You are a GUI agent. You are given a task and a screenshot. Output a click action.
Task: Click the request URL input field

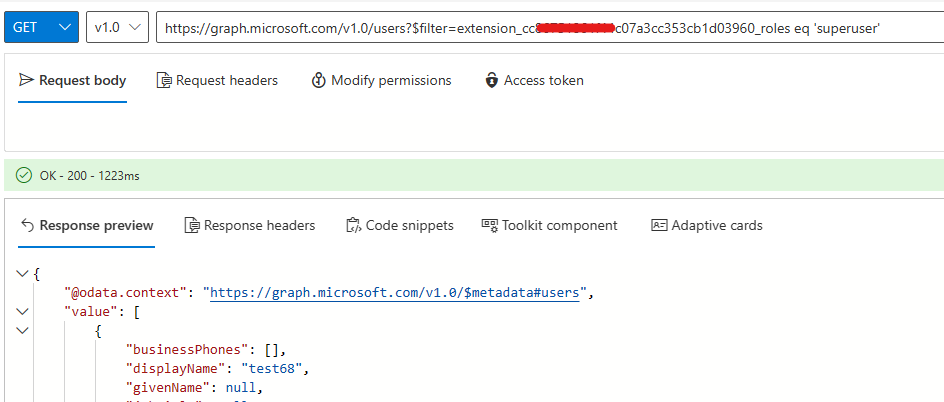(x=550, y=28)
